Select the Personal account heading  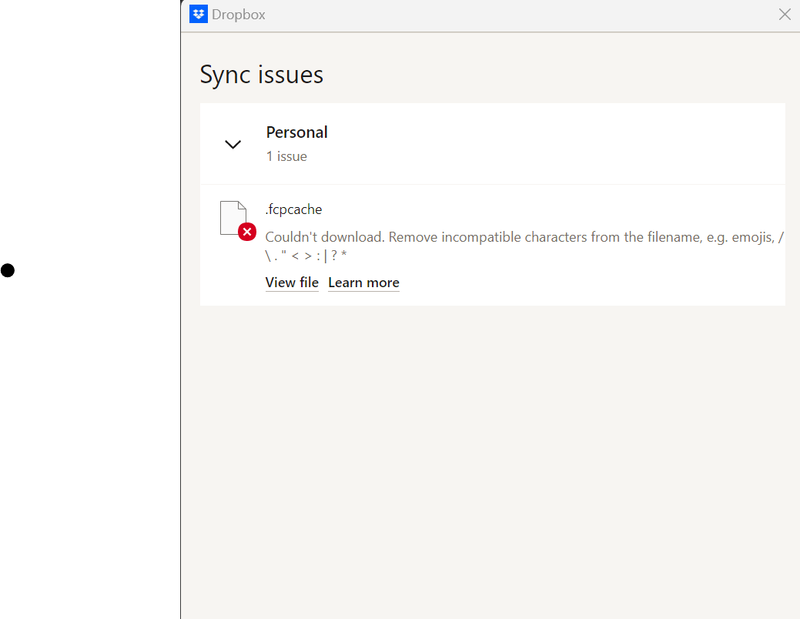click(297, 132)
